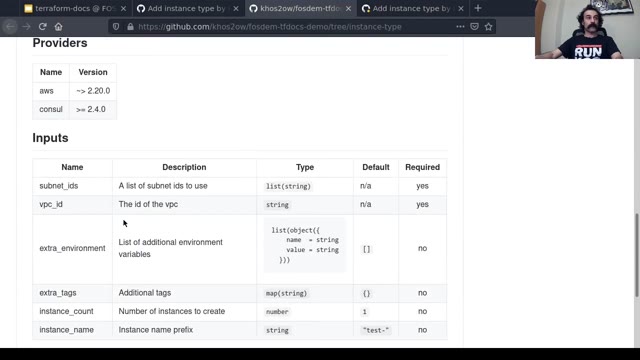Image resolution: width=640 pixels, height=360 pixels.
Task: Click the Providers heading
Action: pos(60,43)
